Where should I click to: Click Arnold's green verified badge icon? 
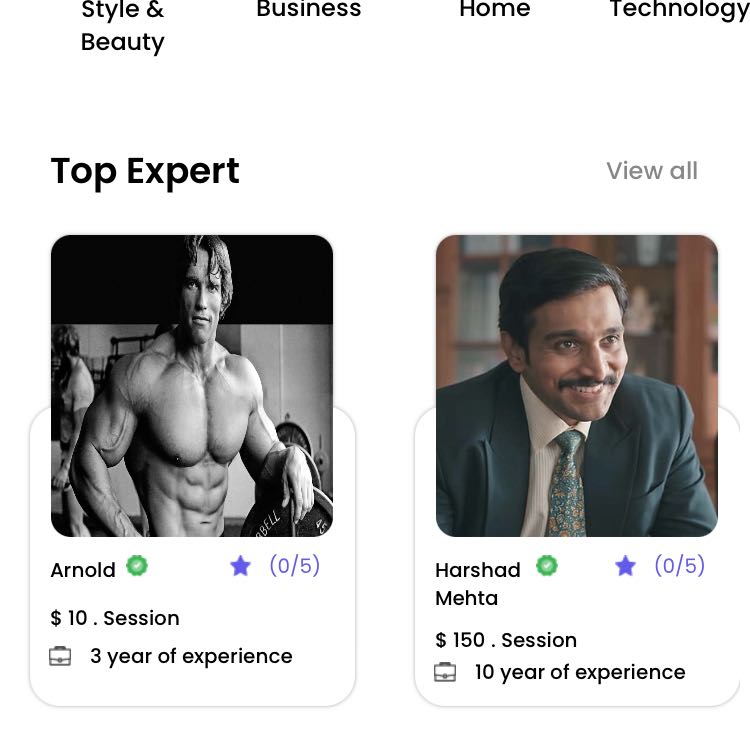(x=137, y=566)
